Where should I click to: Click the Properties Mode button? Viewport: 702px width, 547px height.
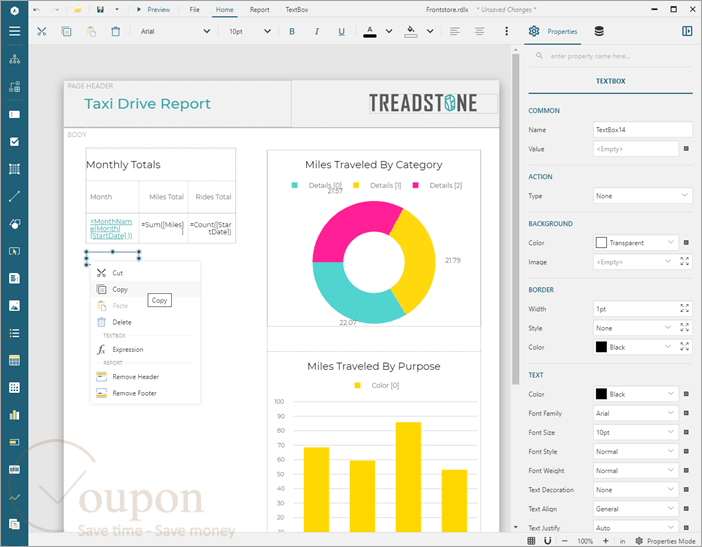[x=665, y=541]
